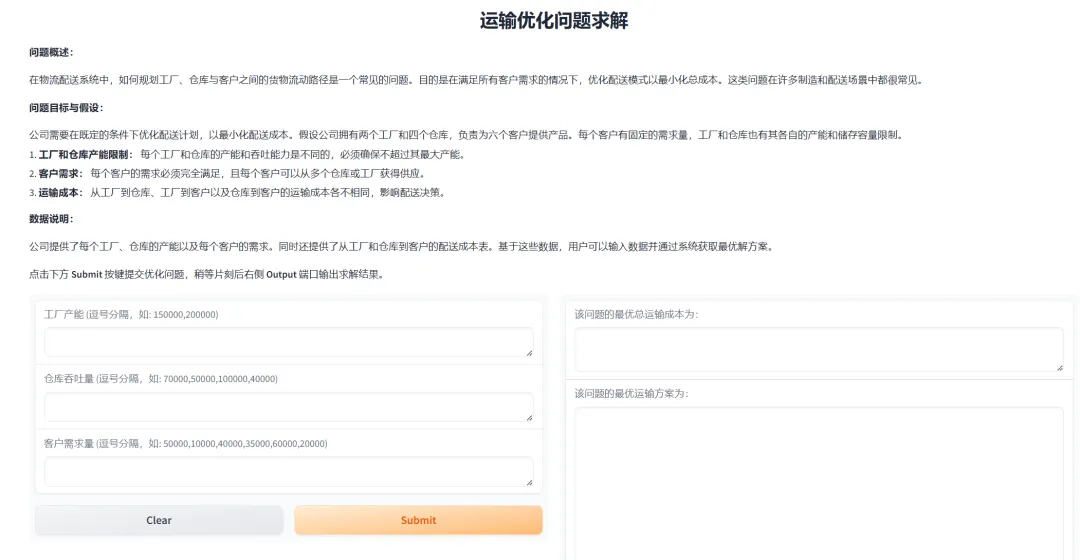
Task: Click the 最优总运输成本 output box
Action: tap(819, 349)
